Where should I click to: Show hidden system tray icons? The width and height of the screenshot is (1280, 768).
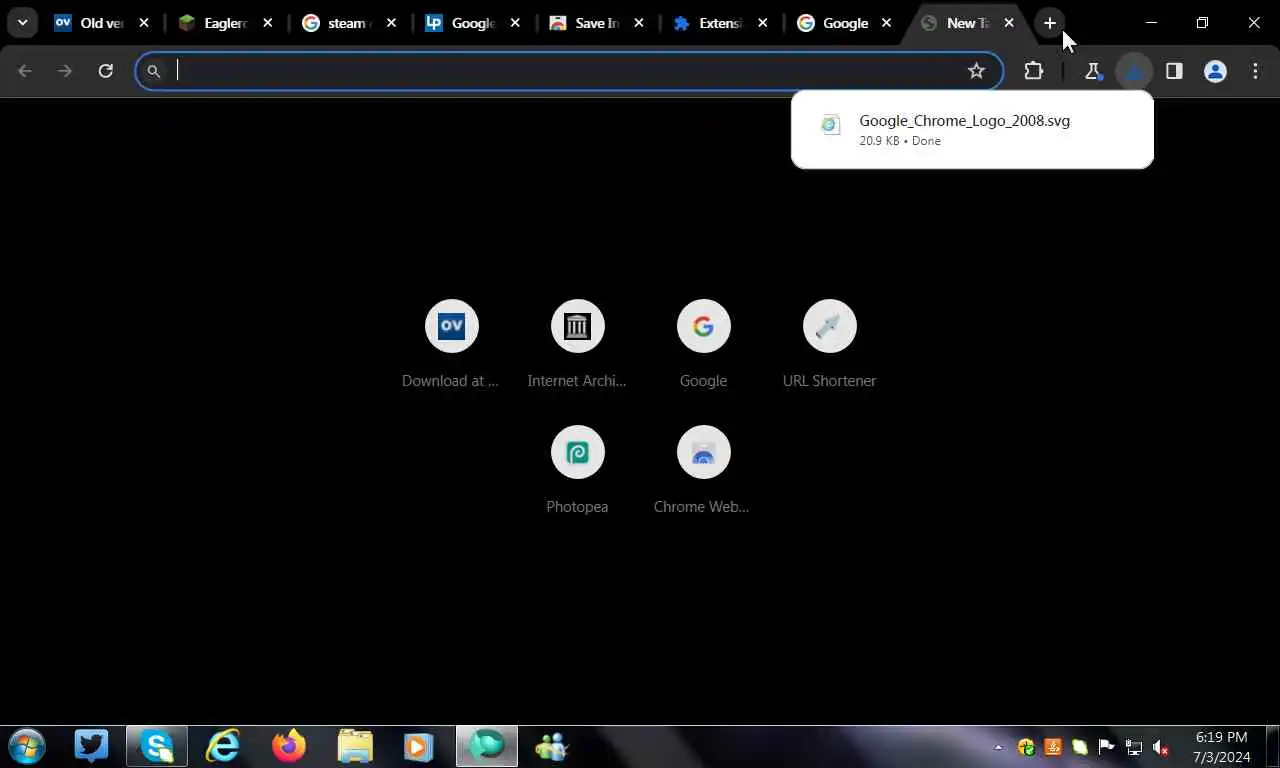point(998,747)
